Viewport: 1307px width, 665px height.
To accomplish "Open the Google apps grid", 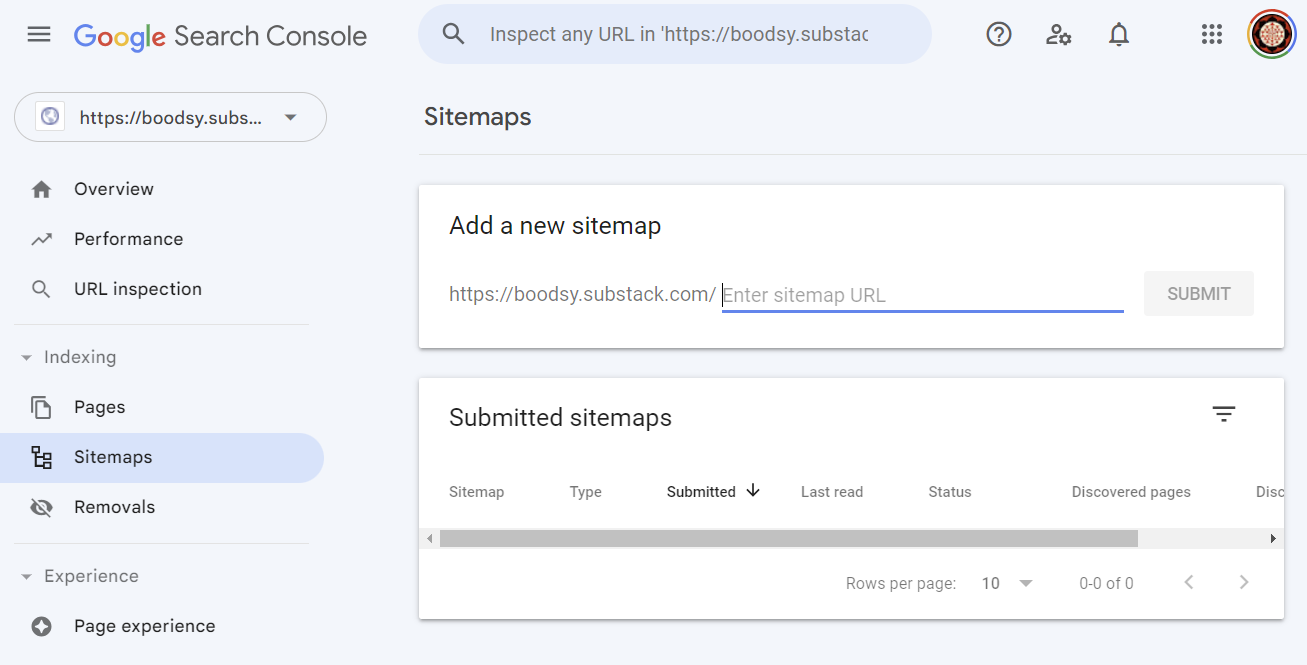I will pyautogui.click(x=1211, y=33).
